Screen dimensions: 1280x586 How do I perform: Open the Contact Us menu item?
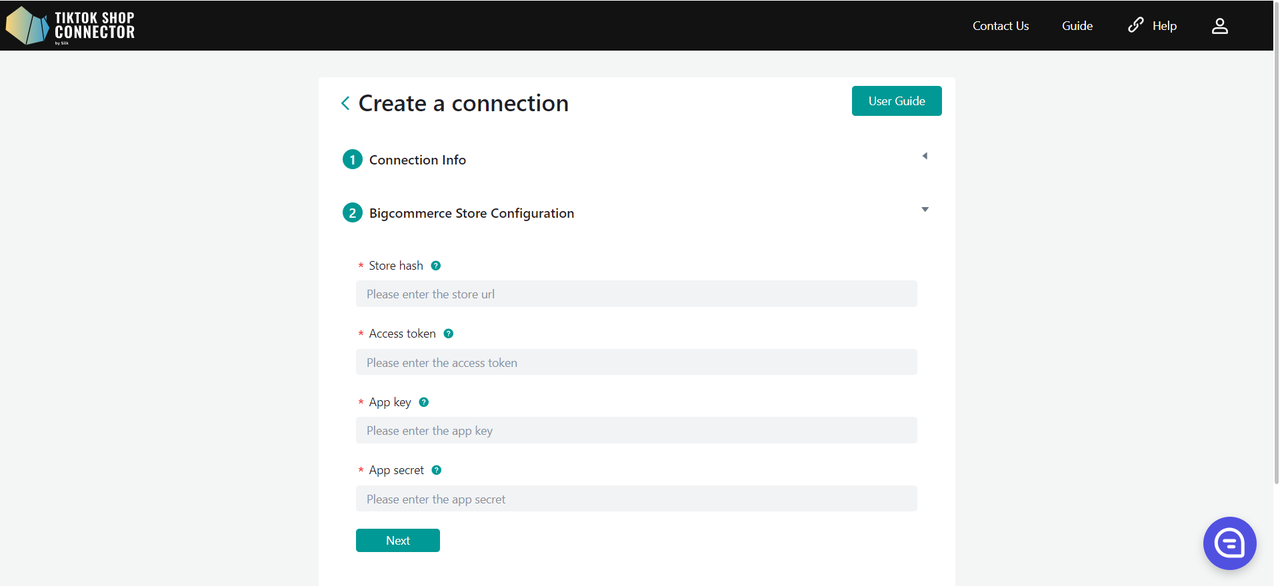[x=1001, y=26]
